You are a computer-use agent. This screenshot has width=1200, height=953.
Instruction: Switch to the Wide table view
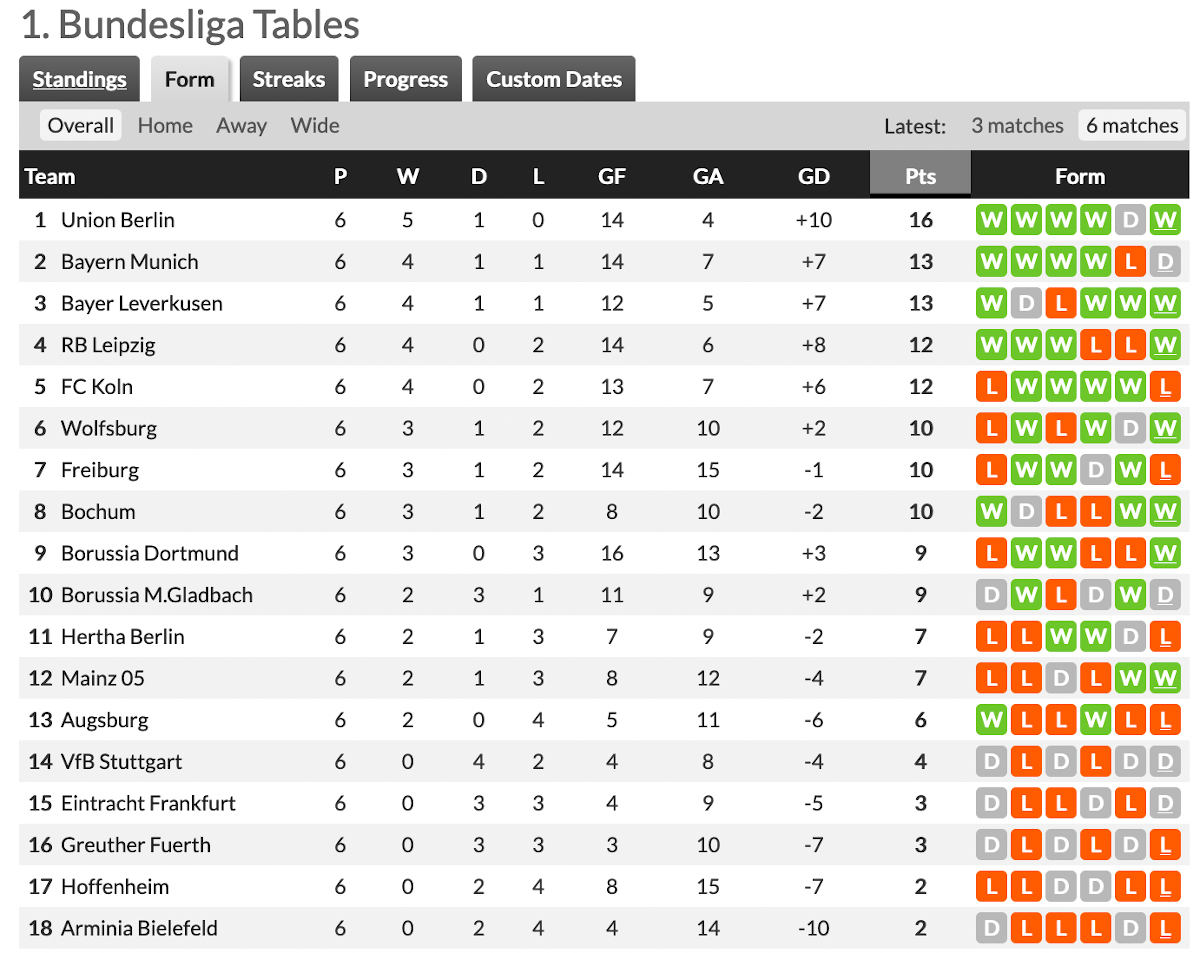315,125
